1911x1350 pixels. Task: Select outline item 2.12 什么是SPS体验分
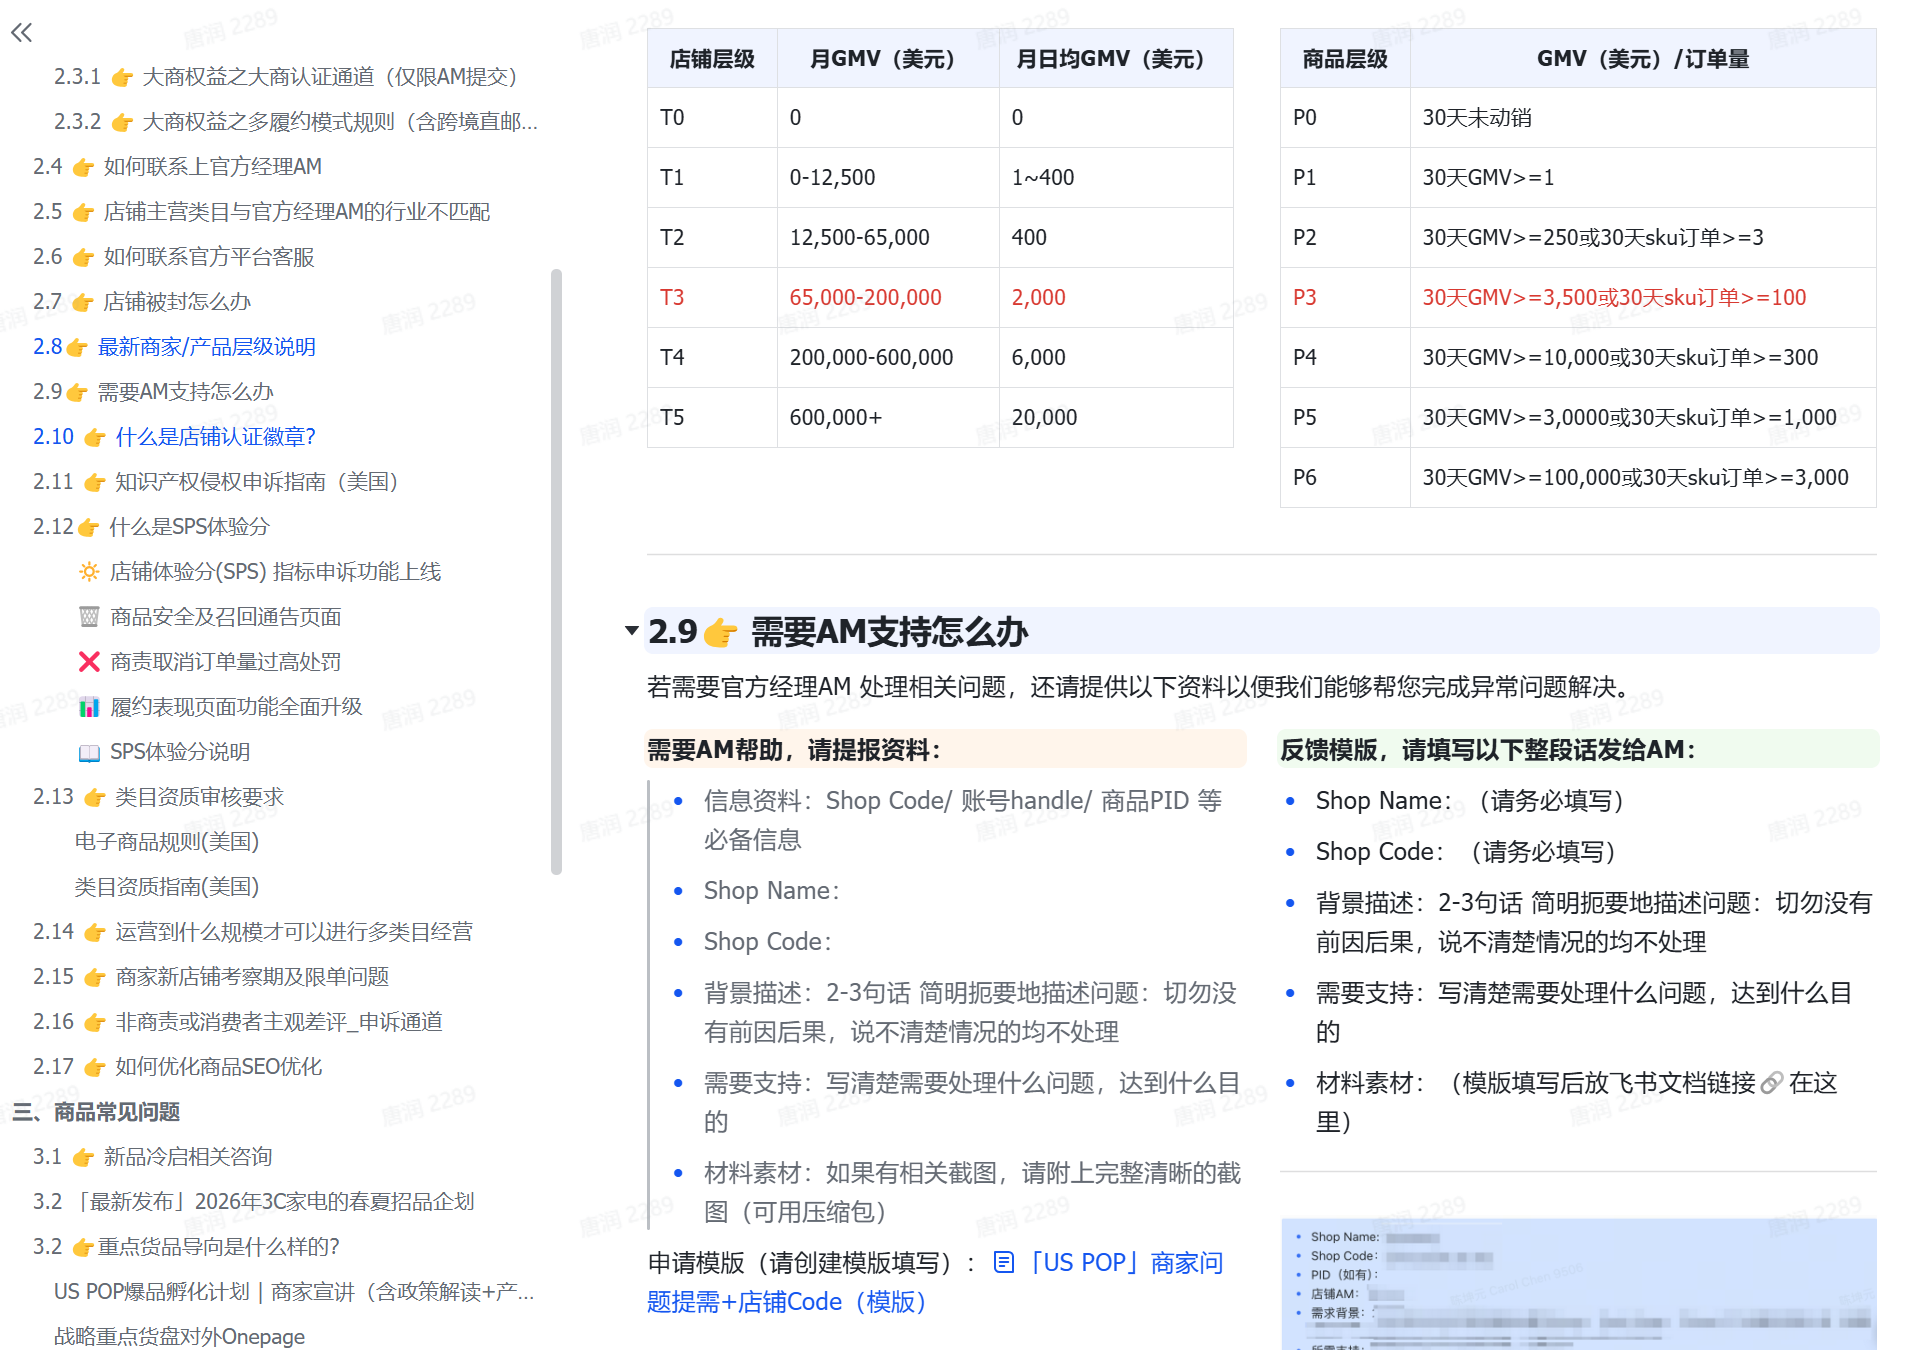pos(151,527)
